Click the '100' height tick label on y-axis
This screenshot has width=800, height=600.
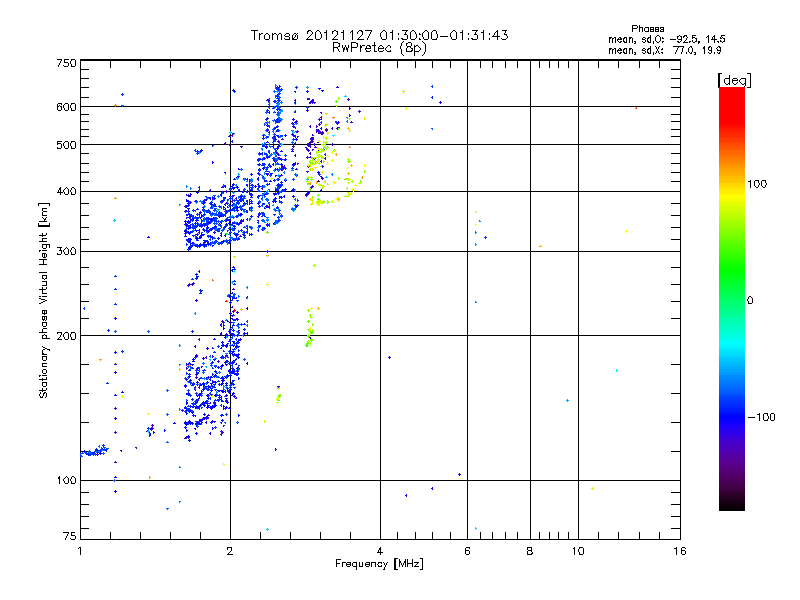(66, 481)
